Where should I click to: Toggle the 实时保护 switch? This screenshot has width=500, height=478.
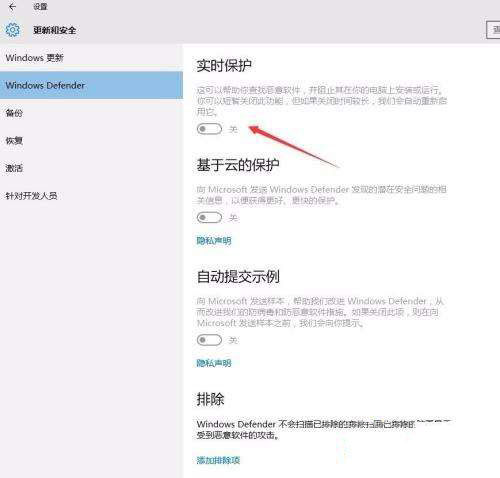coord(209,129)
